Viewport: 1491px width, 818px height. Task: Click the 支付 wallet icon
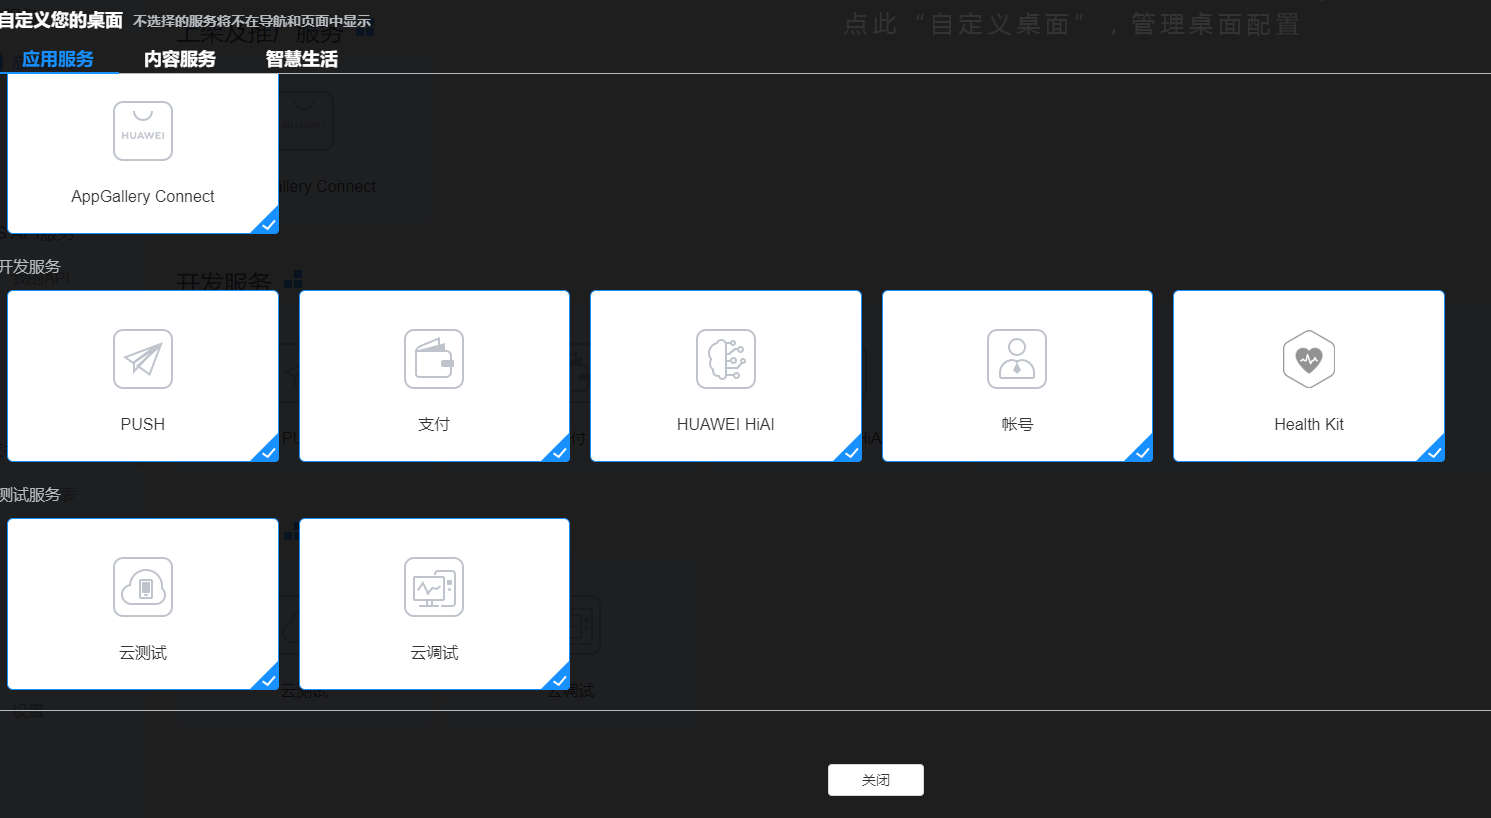coord(434,359)
